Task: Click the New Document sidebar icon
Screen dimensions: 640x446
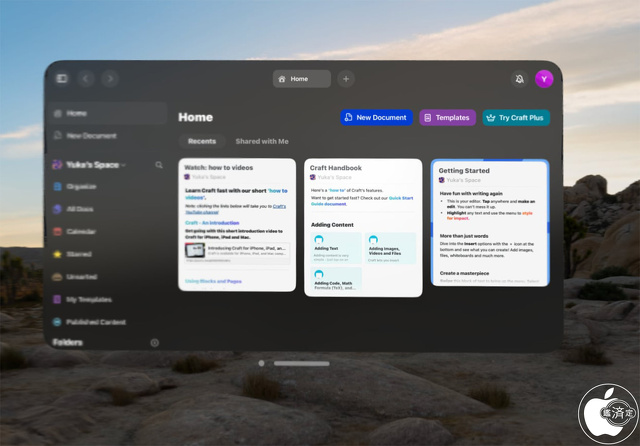Action: pyautogui.click(x=58, y=135)
